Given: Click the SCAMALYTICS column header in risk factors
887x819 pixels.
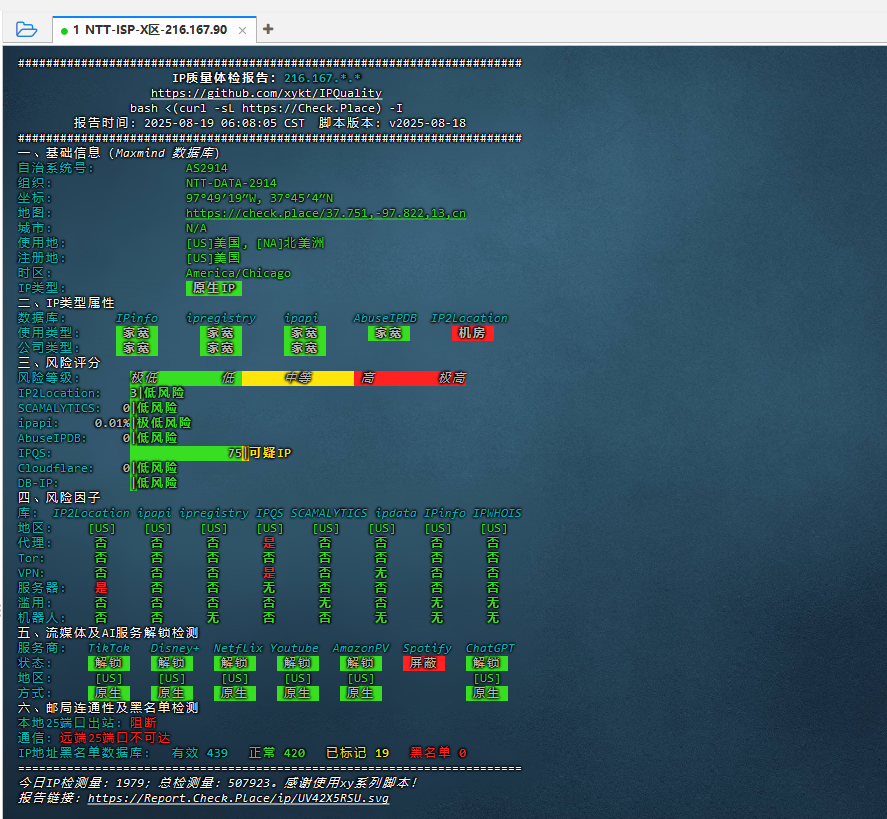Looking at the screenshot, I should [329, 513].
